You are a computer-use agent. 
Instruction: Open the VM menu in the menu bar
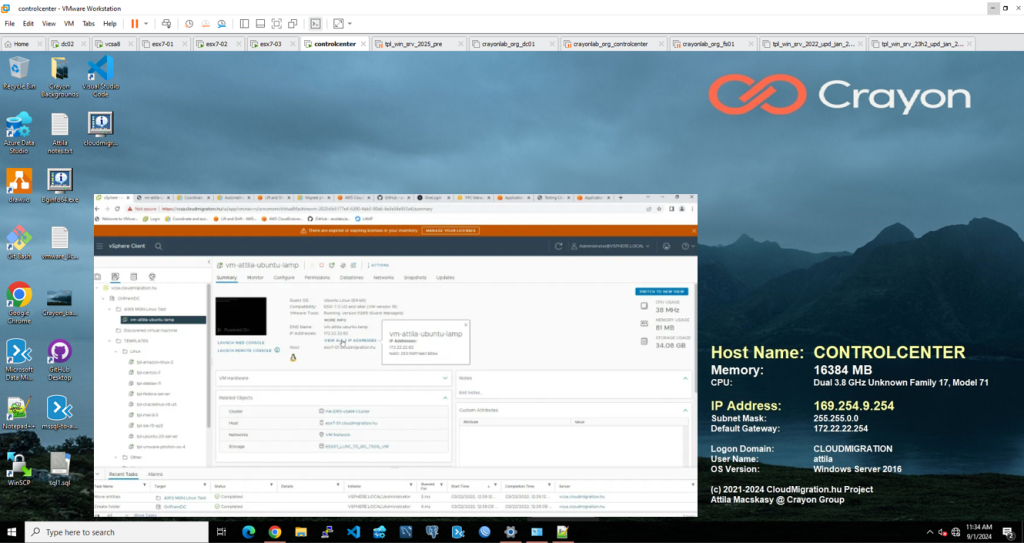click(69, 23)
